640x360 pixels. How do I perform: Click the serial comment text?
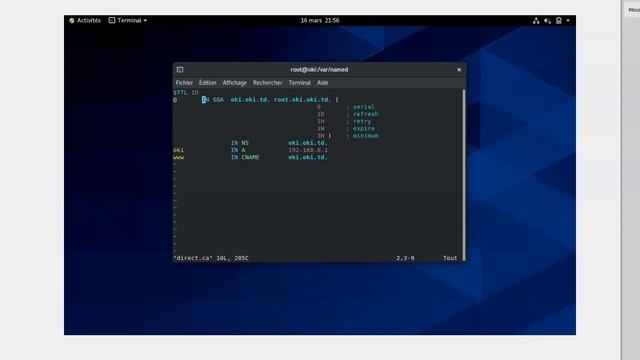364,107
